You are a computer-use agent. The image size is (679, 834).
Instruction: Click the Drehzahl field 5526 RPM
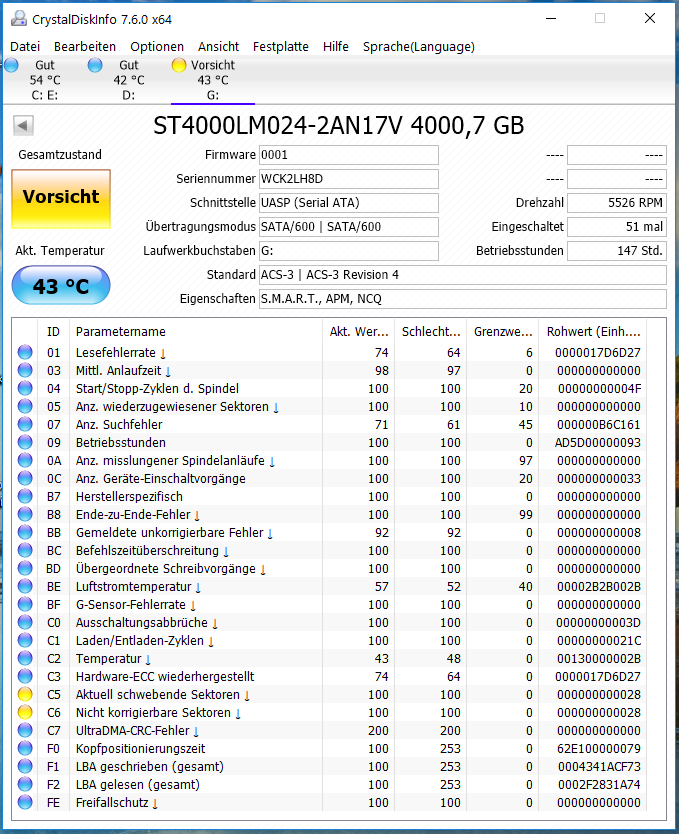pos(617,203)
